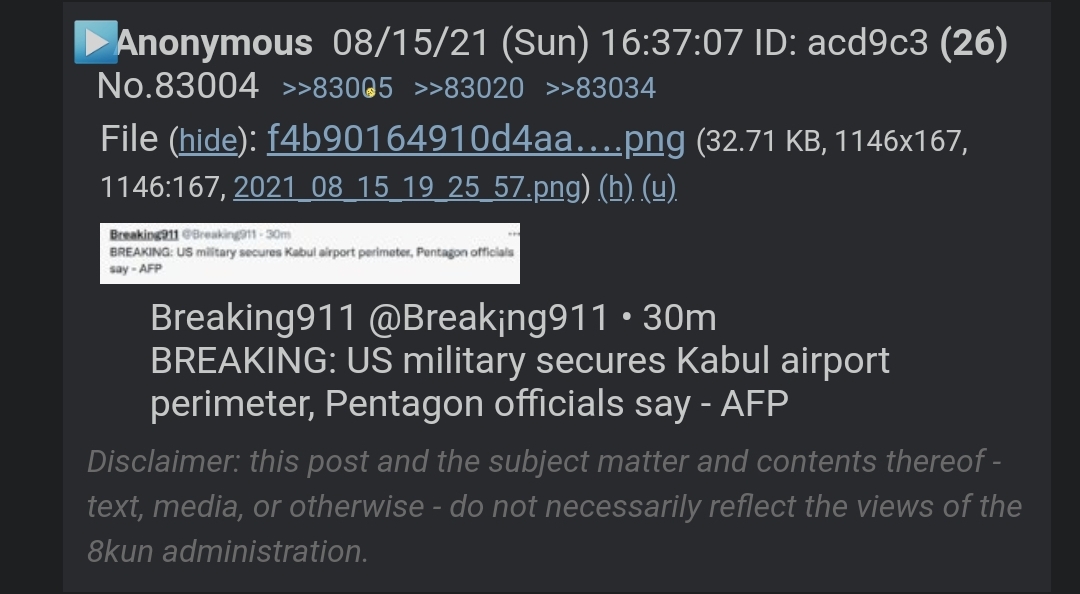Open reply backlink >>83034
This screenshot has width=1080, height=594.
click(x=601, y=88)
